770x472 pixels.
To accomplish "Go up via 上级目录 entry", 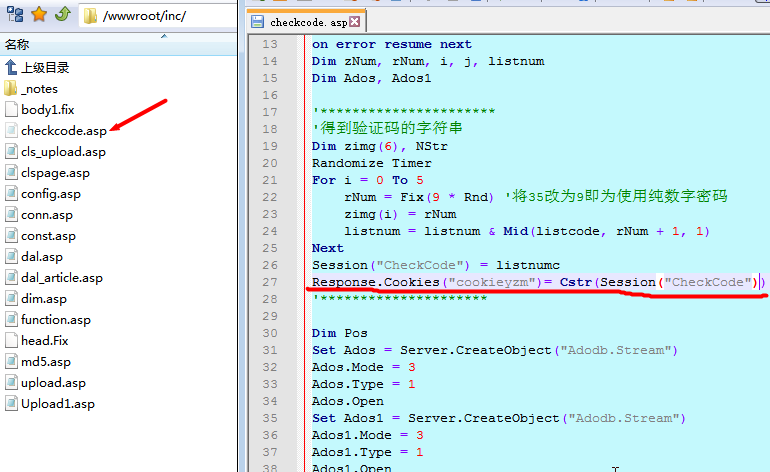I will point(45,68).
